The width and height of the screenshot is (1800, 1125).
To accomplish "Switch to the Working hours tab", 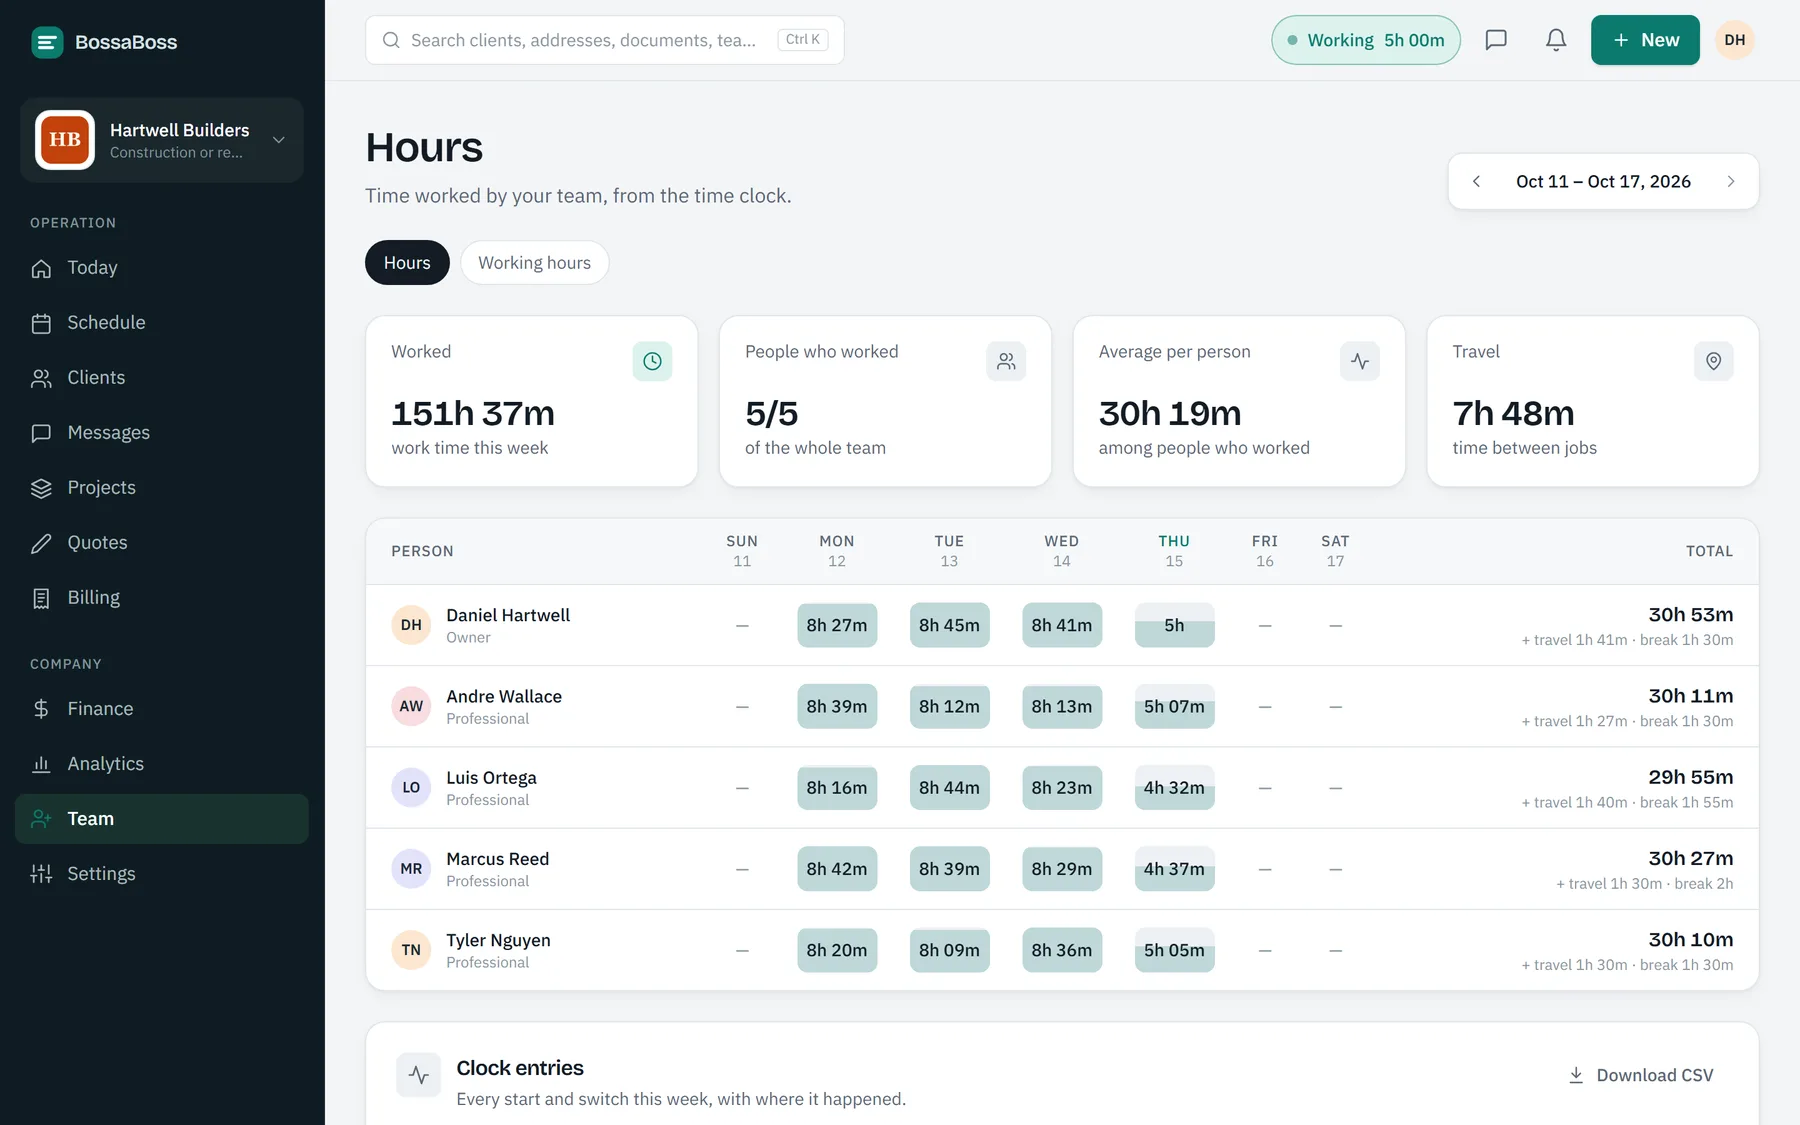I will [534, 263].
